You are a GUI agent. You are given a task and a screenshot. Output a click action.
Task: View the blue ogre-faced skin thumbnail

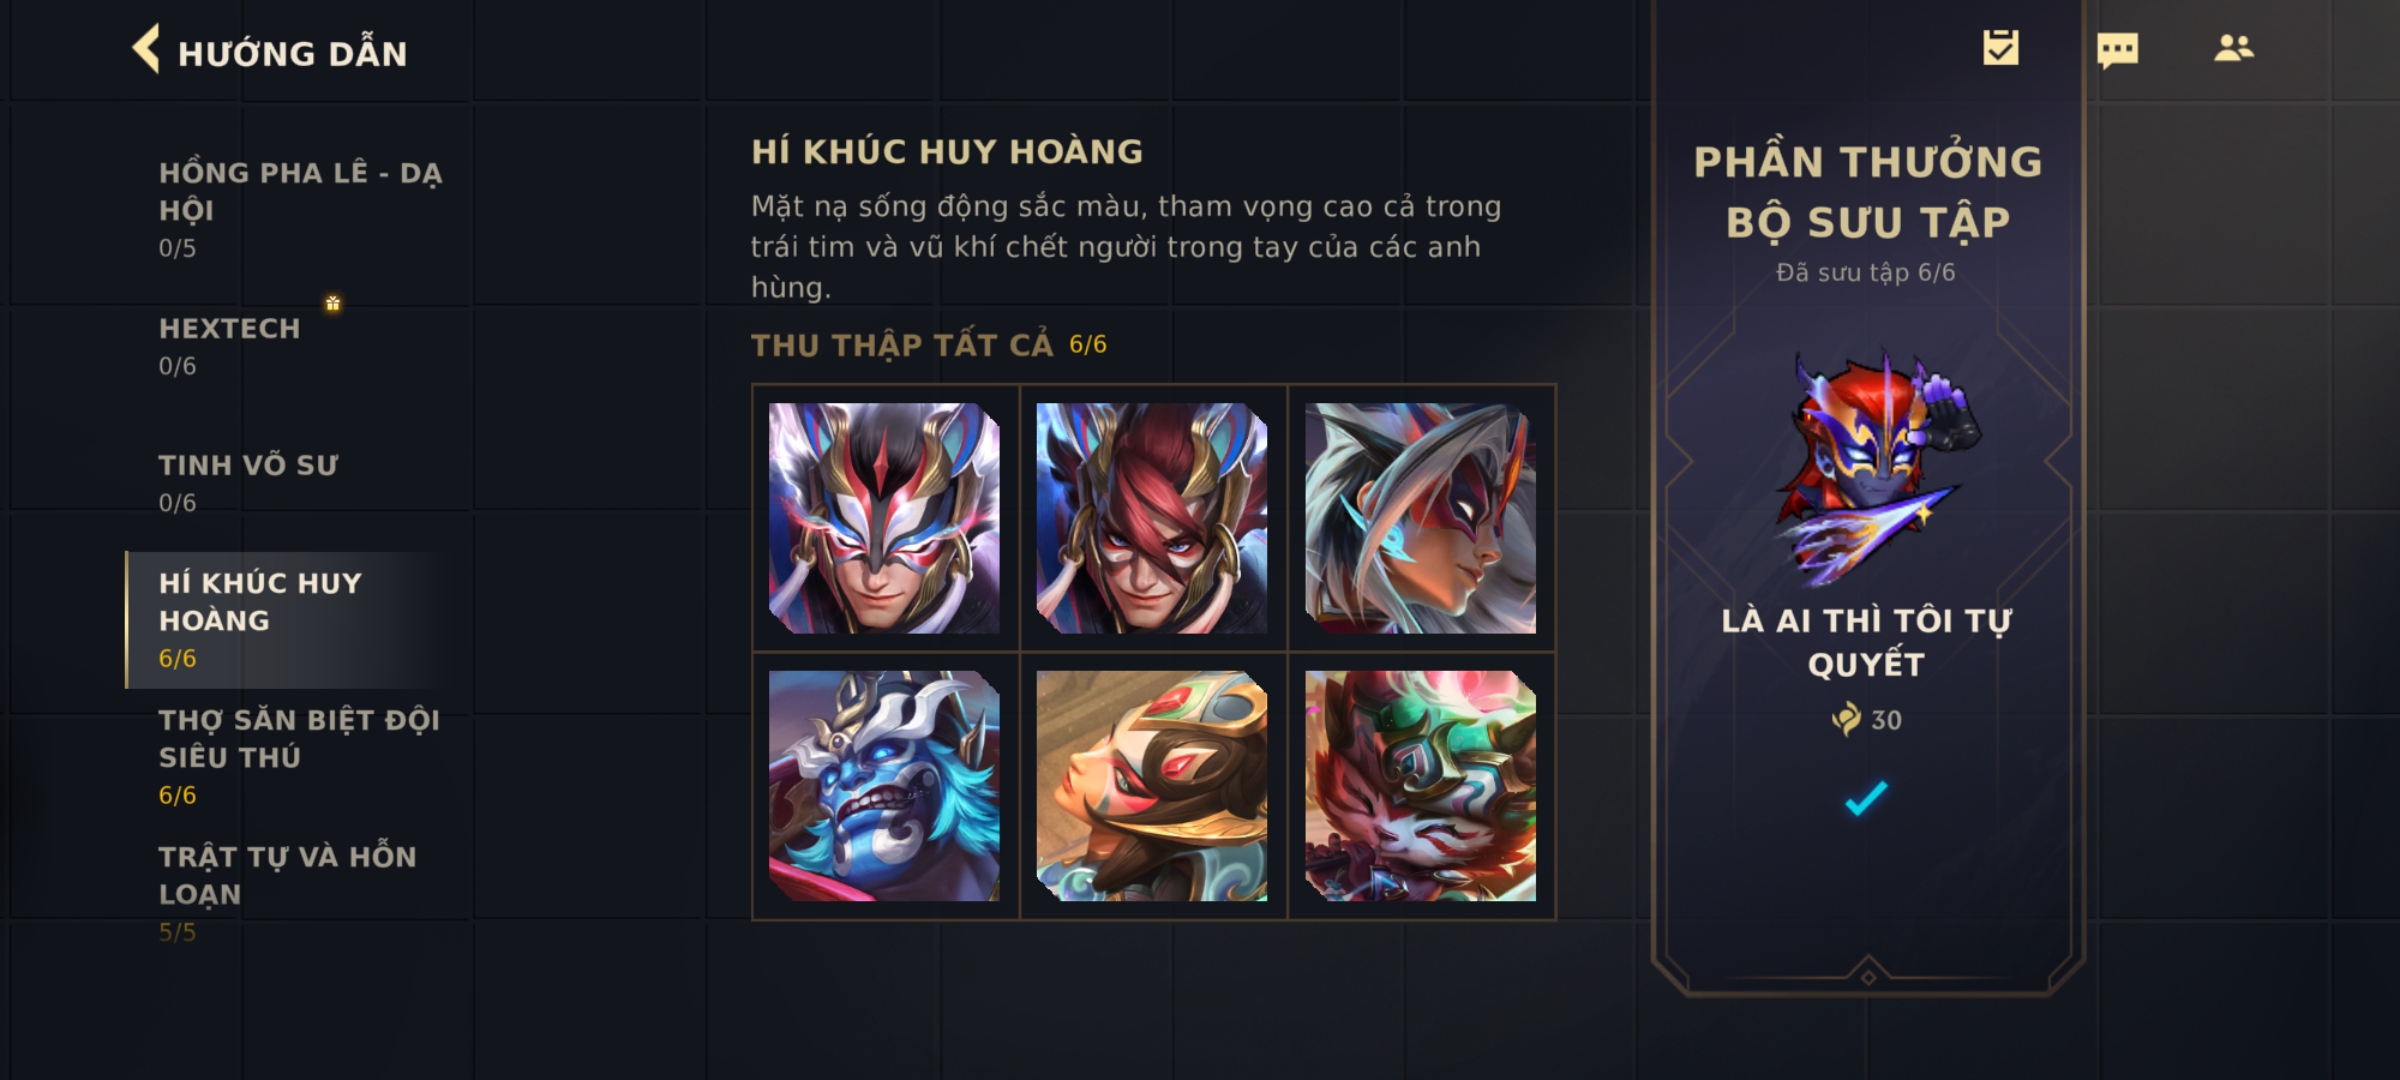884,786
